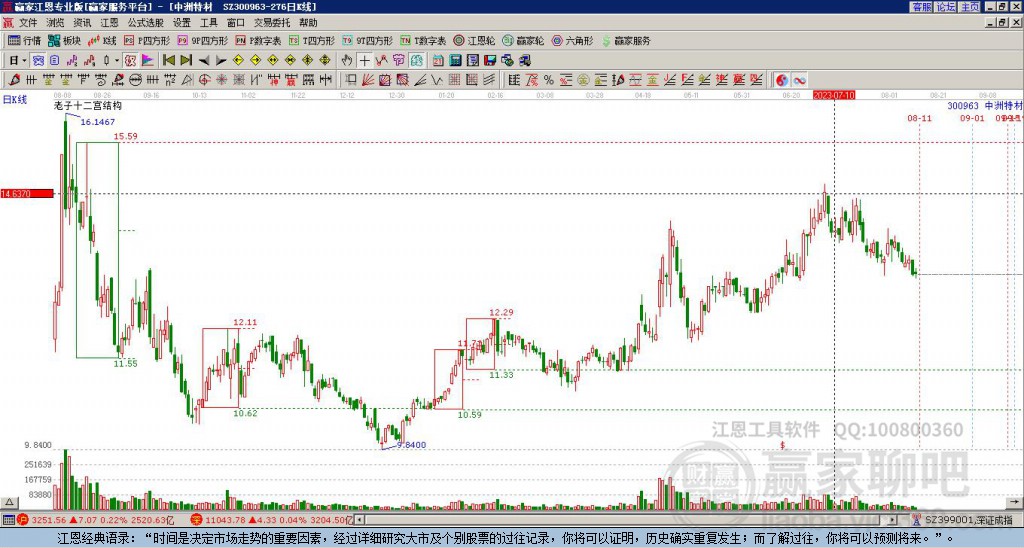Open the 板块 sector view
This screenshot has height=548, width=1024.
[64, 40]
